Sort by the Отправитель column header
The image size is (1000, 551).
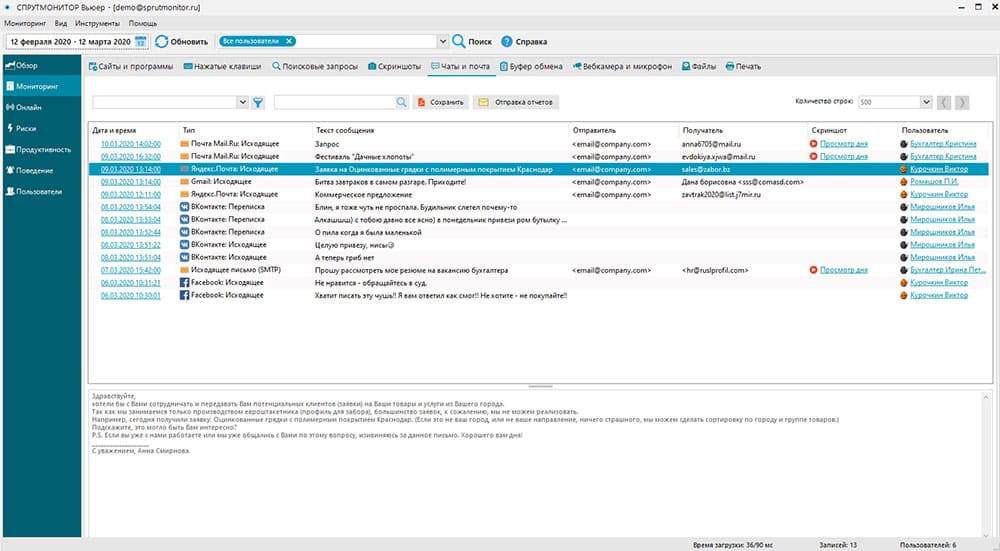coord(594,130)
